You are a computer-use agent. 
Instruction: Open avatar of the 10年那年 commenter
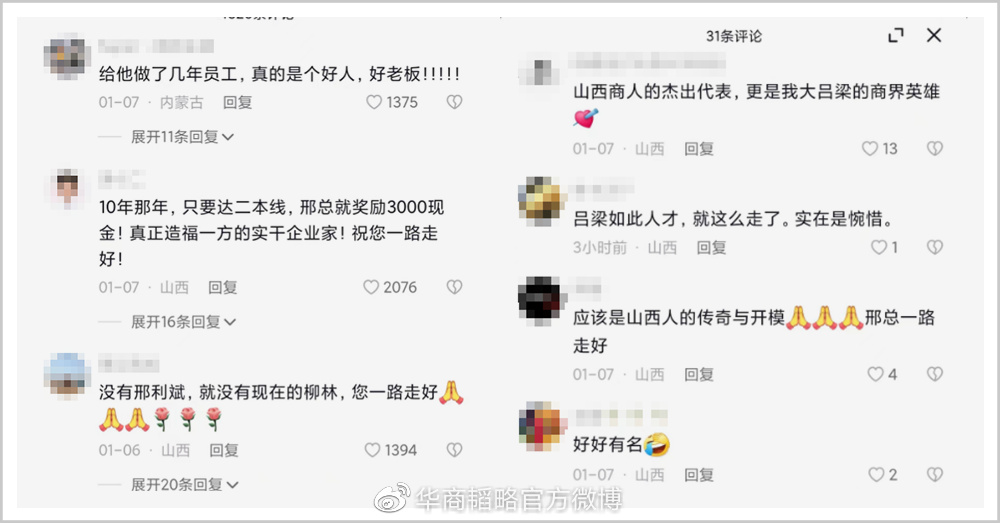[x=67, y=189]
